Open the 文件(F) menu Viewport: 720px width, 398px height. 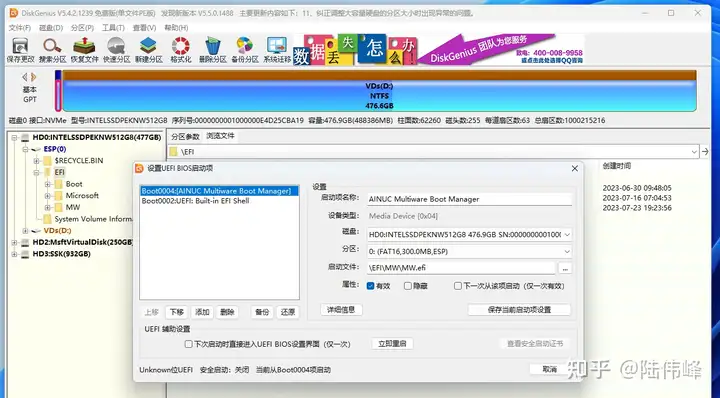pos(20,28)
